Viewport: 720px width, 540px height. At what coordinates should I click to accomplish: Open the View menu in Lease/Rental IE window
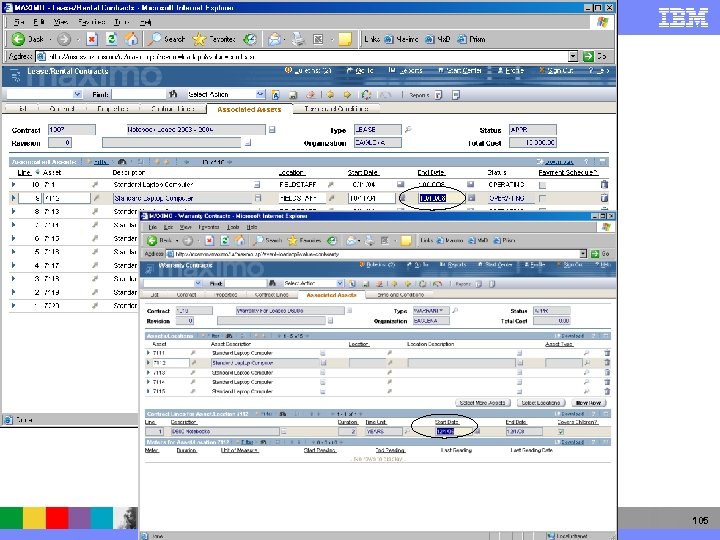click(x=61, y=22)
